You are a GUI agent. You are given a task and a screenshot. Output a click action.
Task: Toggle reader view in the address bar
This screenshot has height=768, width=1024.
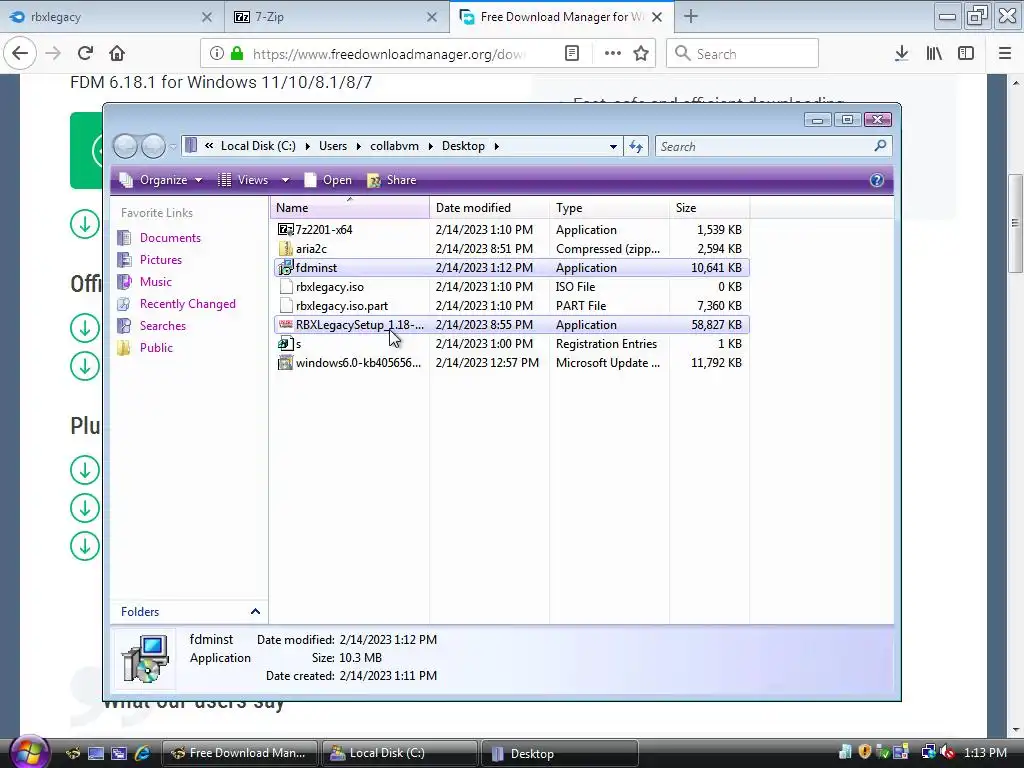571,54
